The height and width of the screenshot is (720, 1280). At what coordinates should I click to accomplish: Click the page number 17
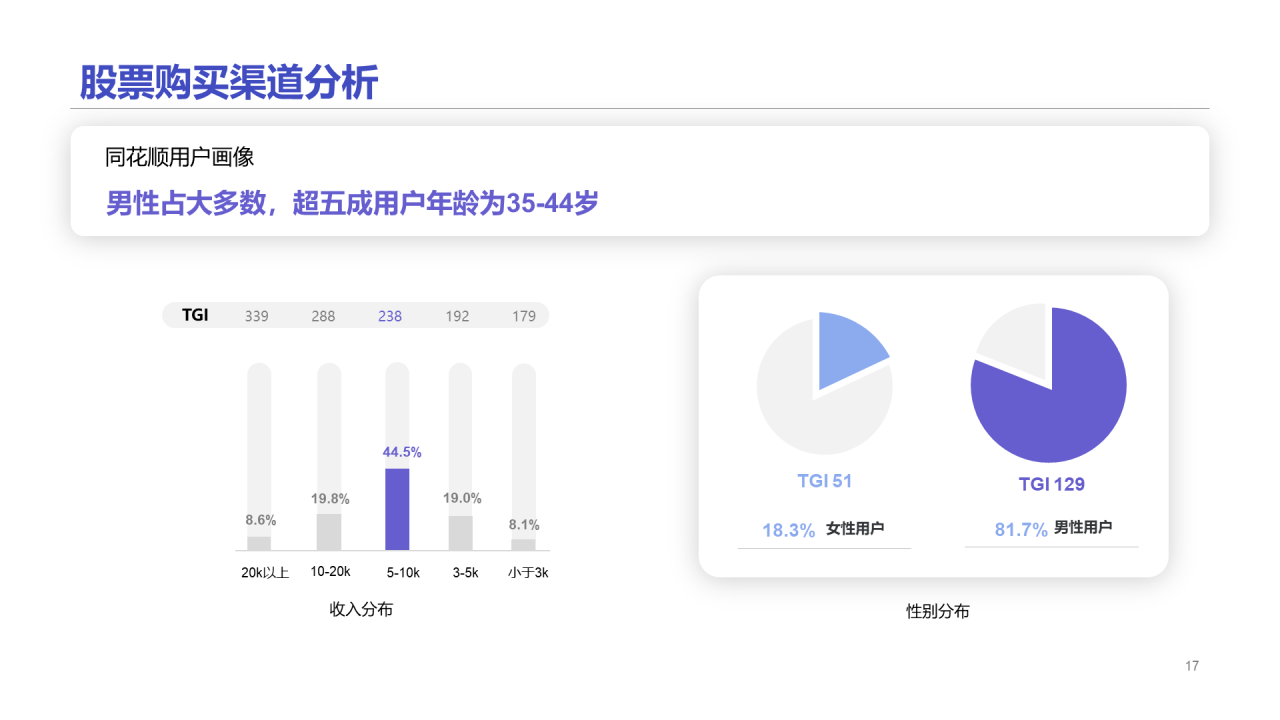click(x=1191, y=666)
